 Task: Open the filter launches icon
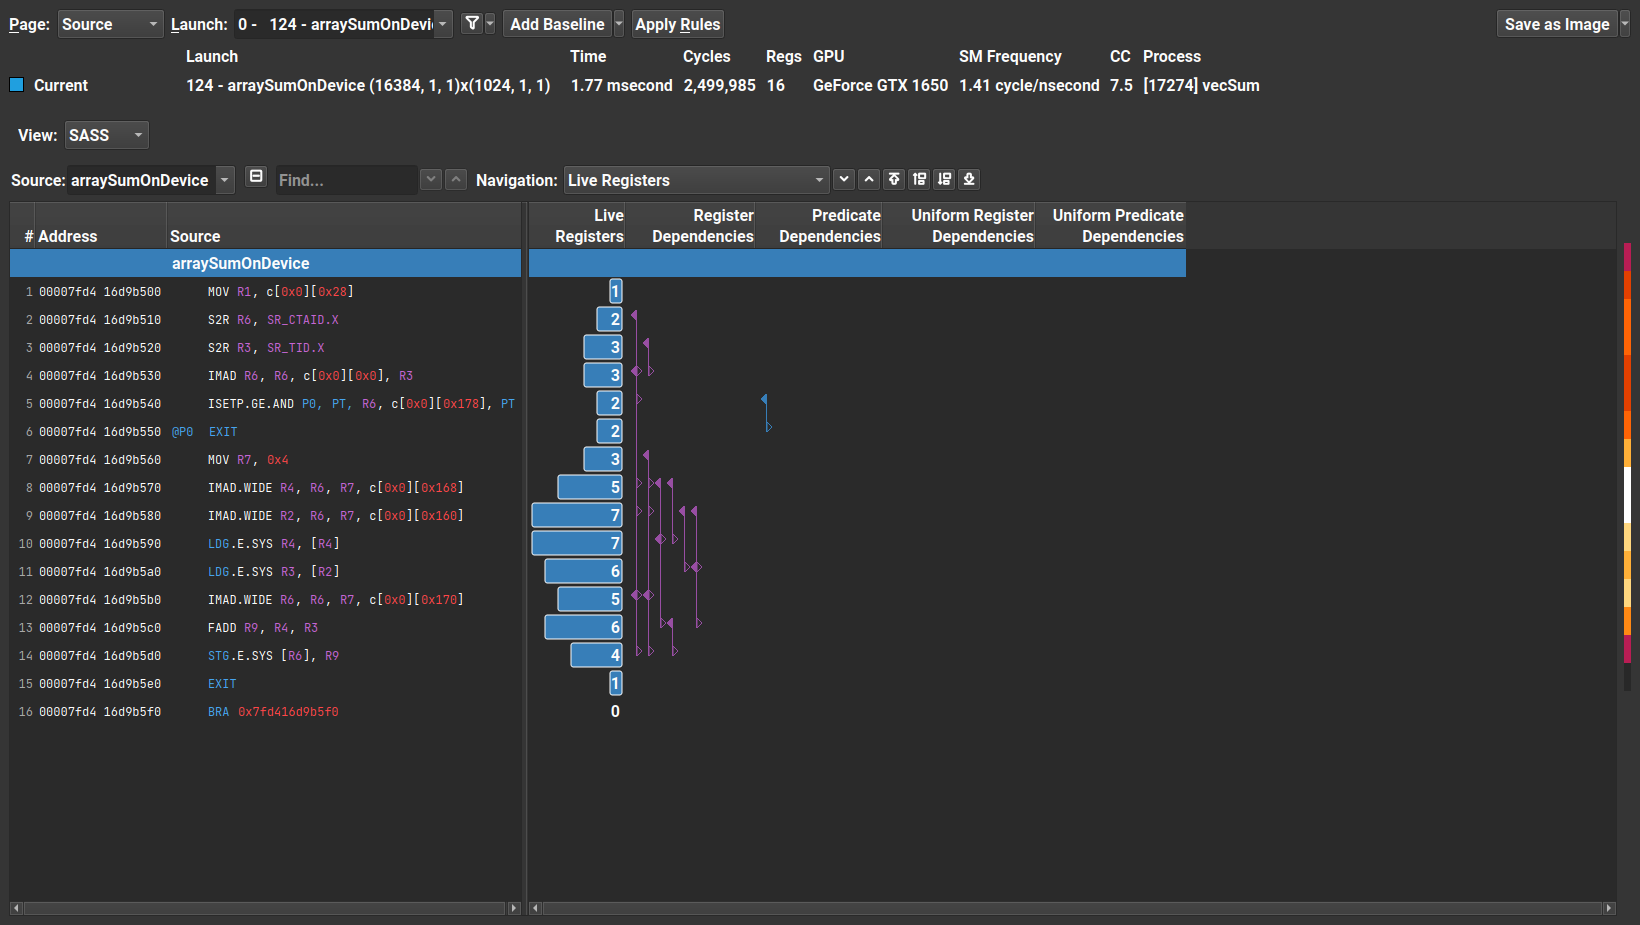click(x=472, y=23)
